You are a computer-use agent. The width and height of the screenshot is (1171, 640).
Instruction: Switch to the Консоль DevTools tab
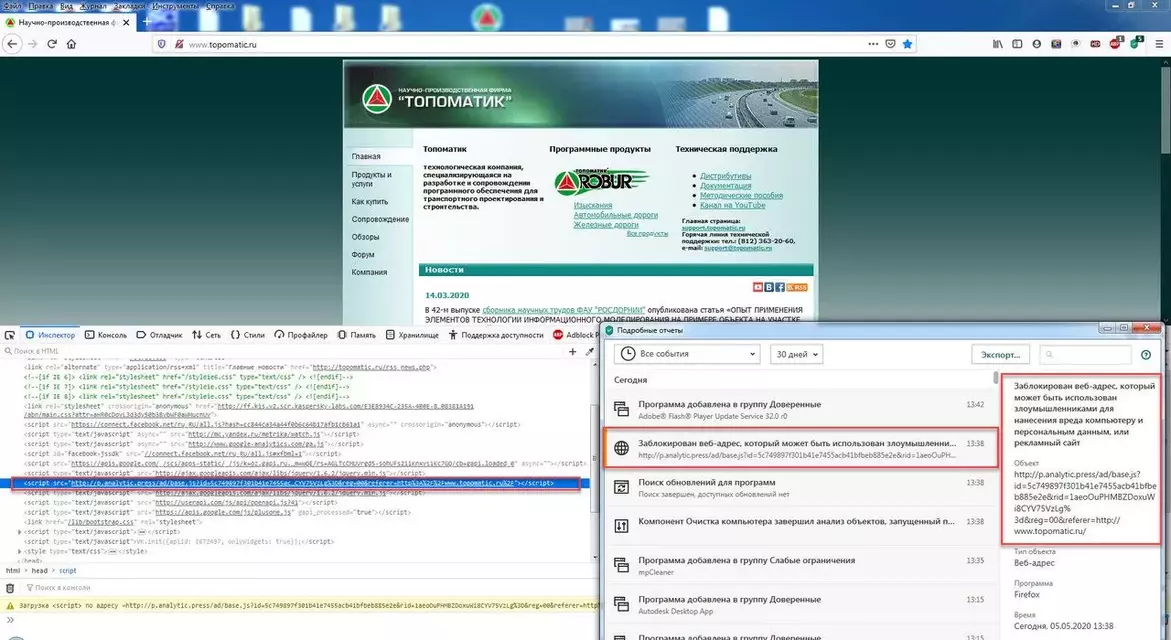106,335
